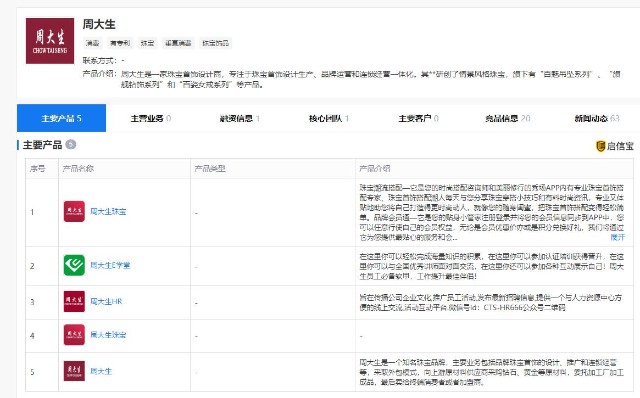
Task: Select the 核心团队 tab
Action: coord(329,118)
